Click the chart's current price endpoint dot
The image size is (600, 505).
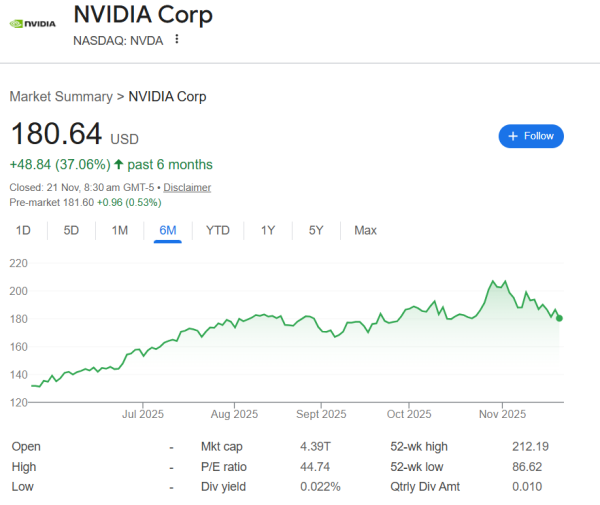(x=560, y=318)
